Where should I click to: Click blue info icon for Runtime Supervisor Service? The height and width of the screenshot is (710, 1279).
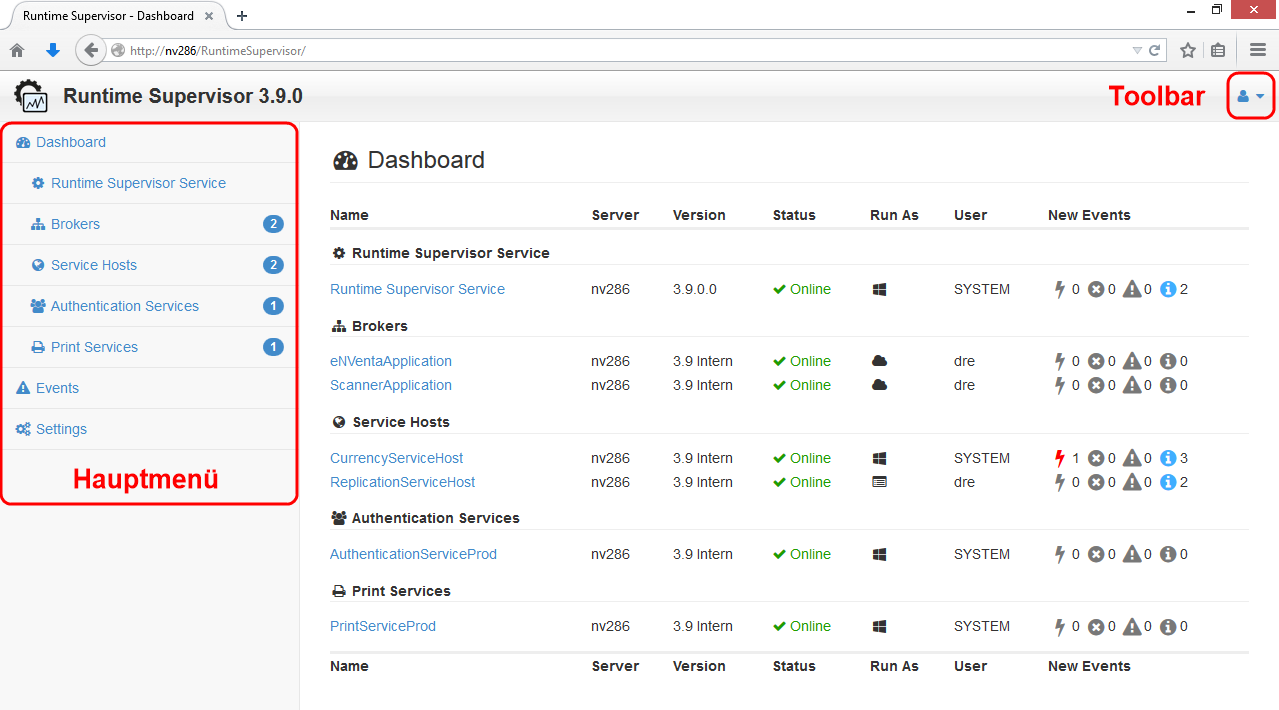pos(1168,289)
